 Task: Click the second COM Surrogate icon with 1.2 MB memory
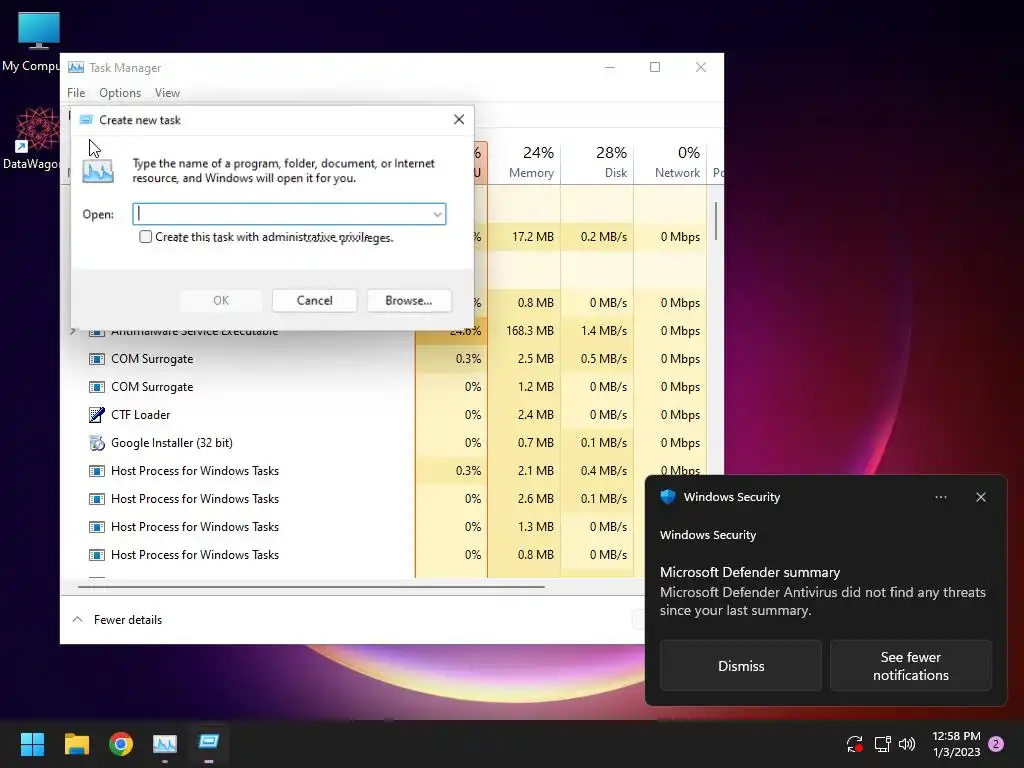[97, 387]
